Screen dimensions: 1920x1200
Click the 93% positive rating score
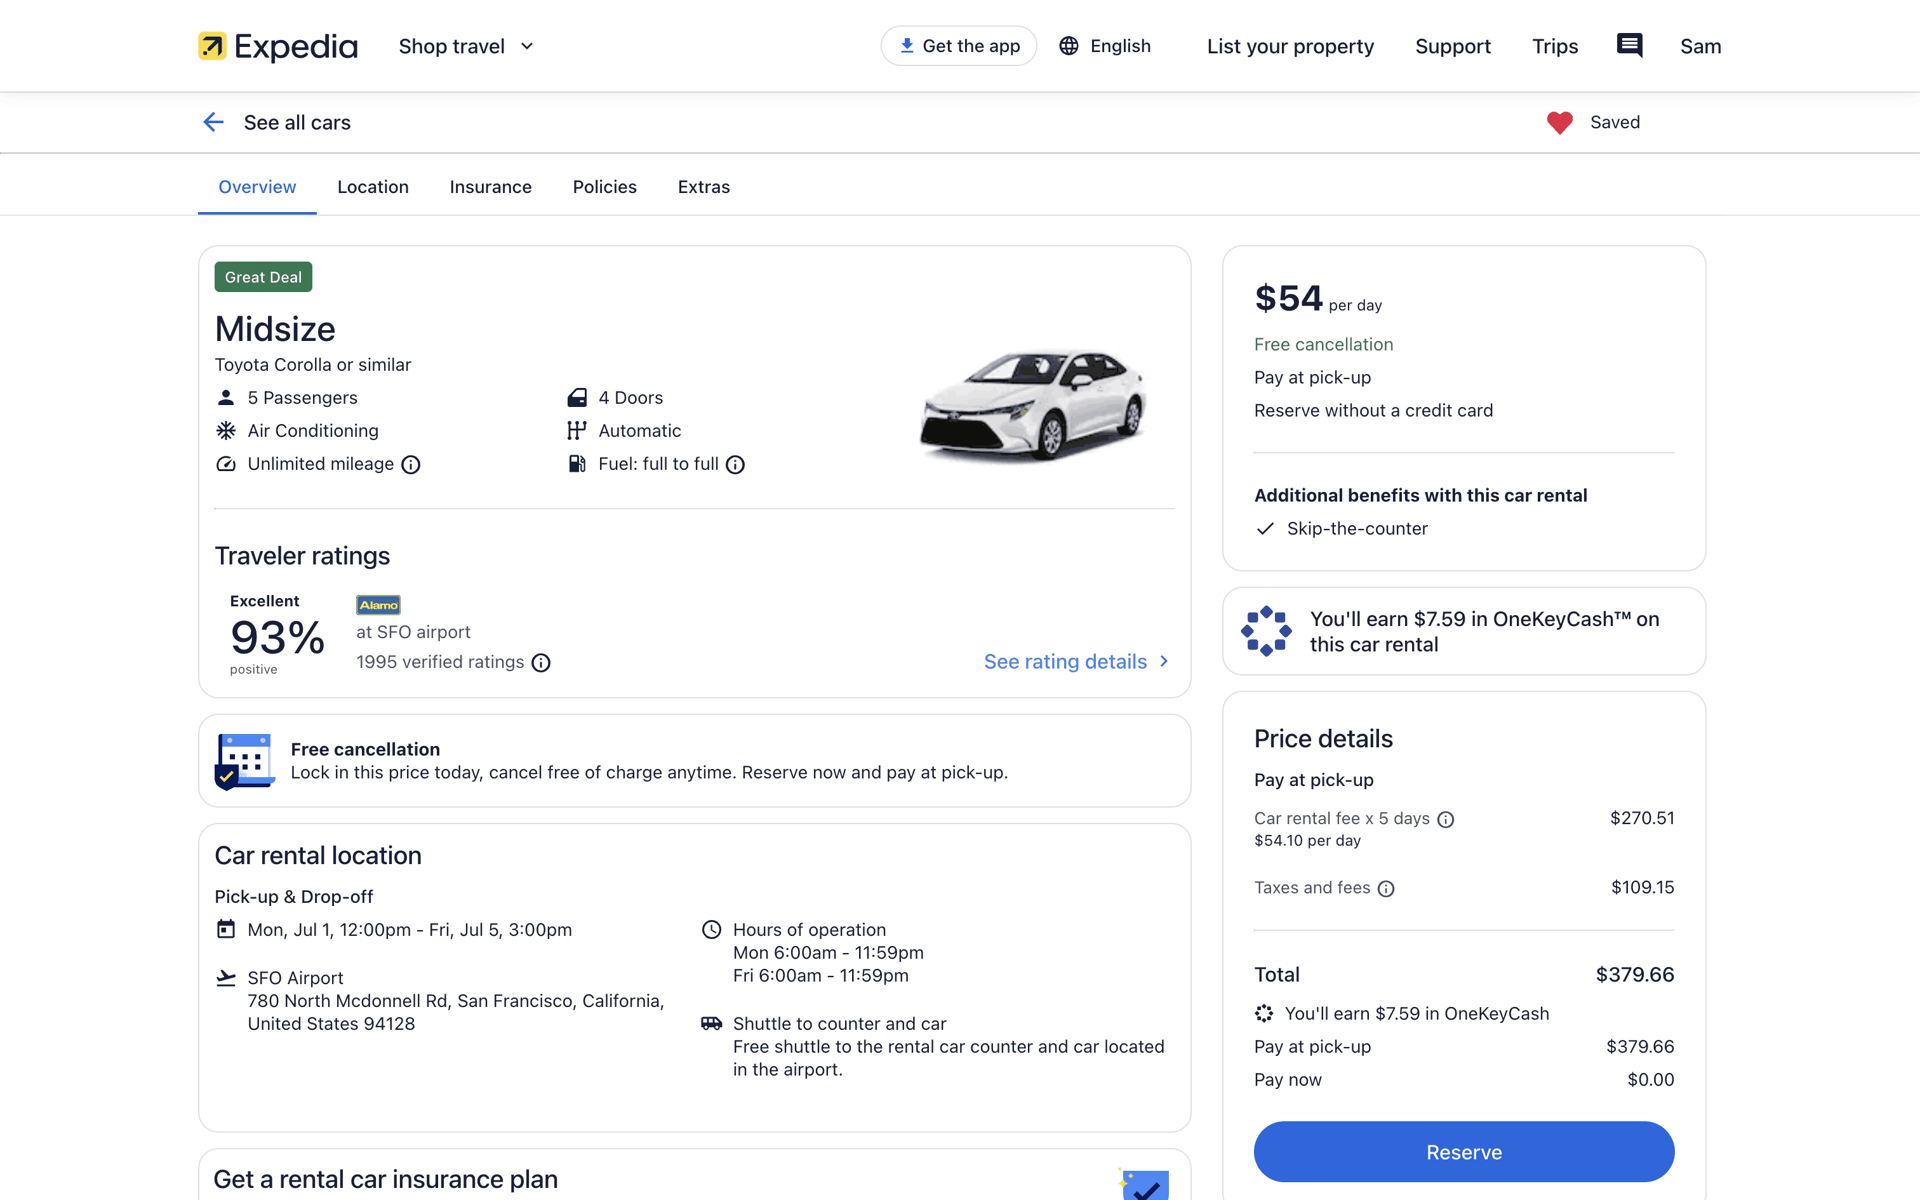[x=277, y=638]
